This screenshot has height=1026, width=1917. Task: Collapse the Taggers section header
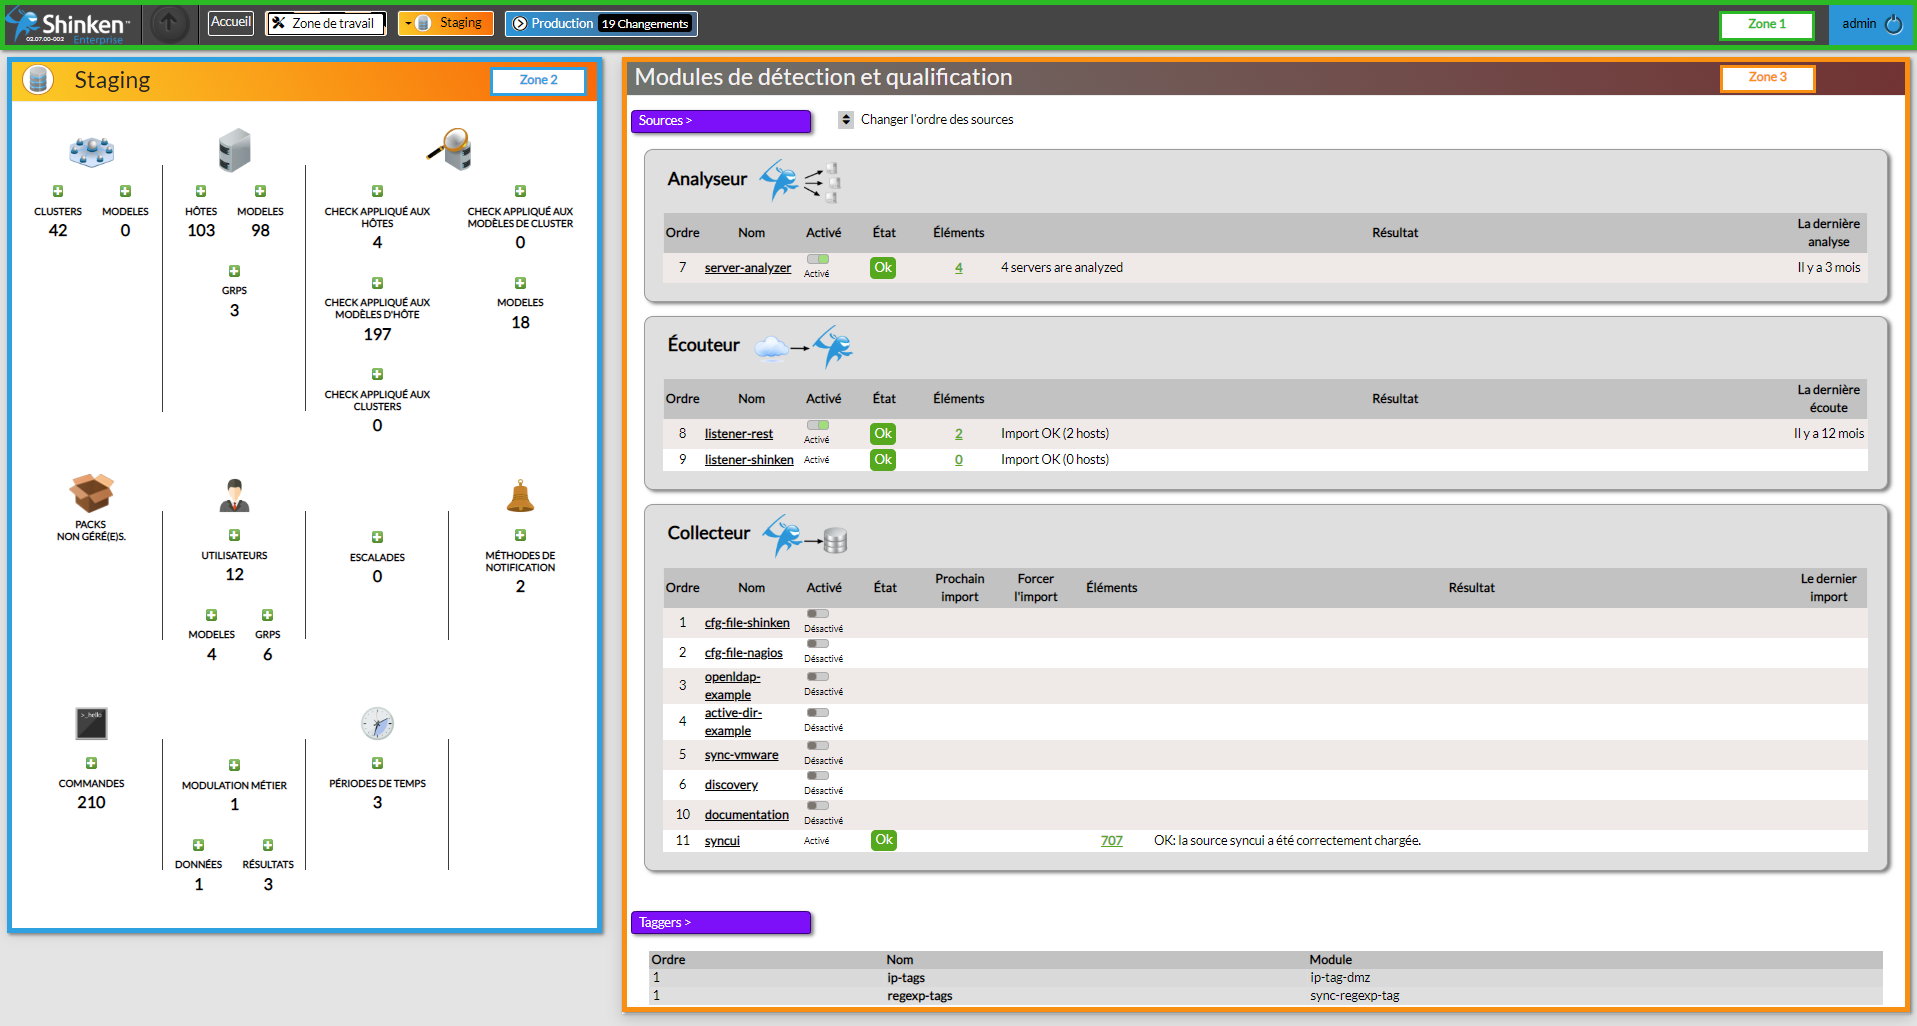point(720,922)
